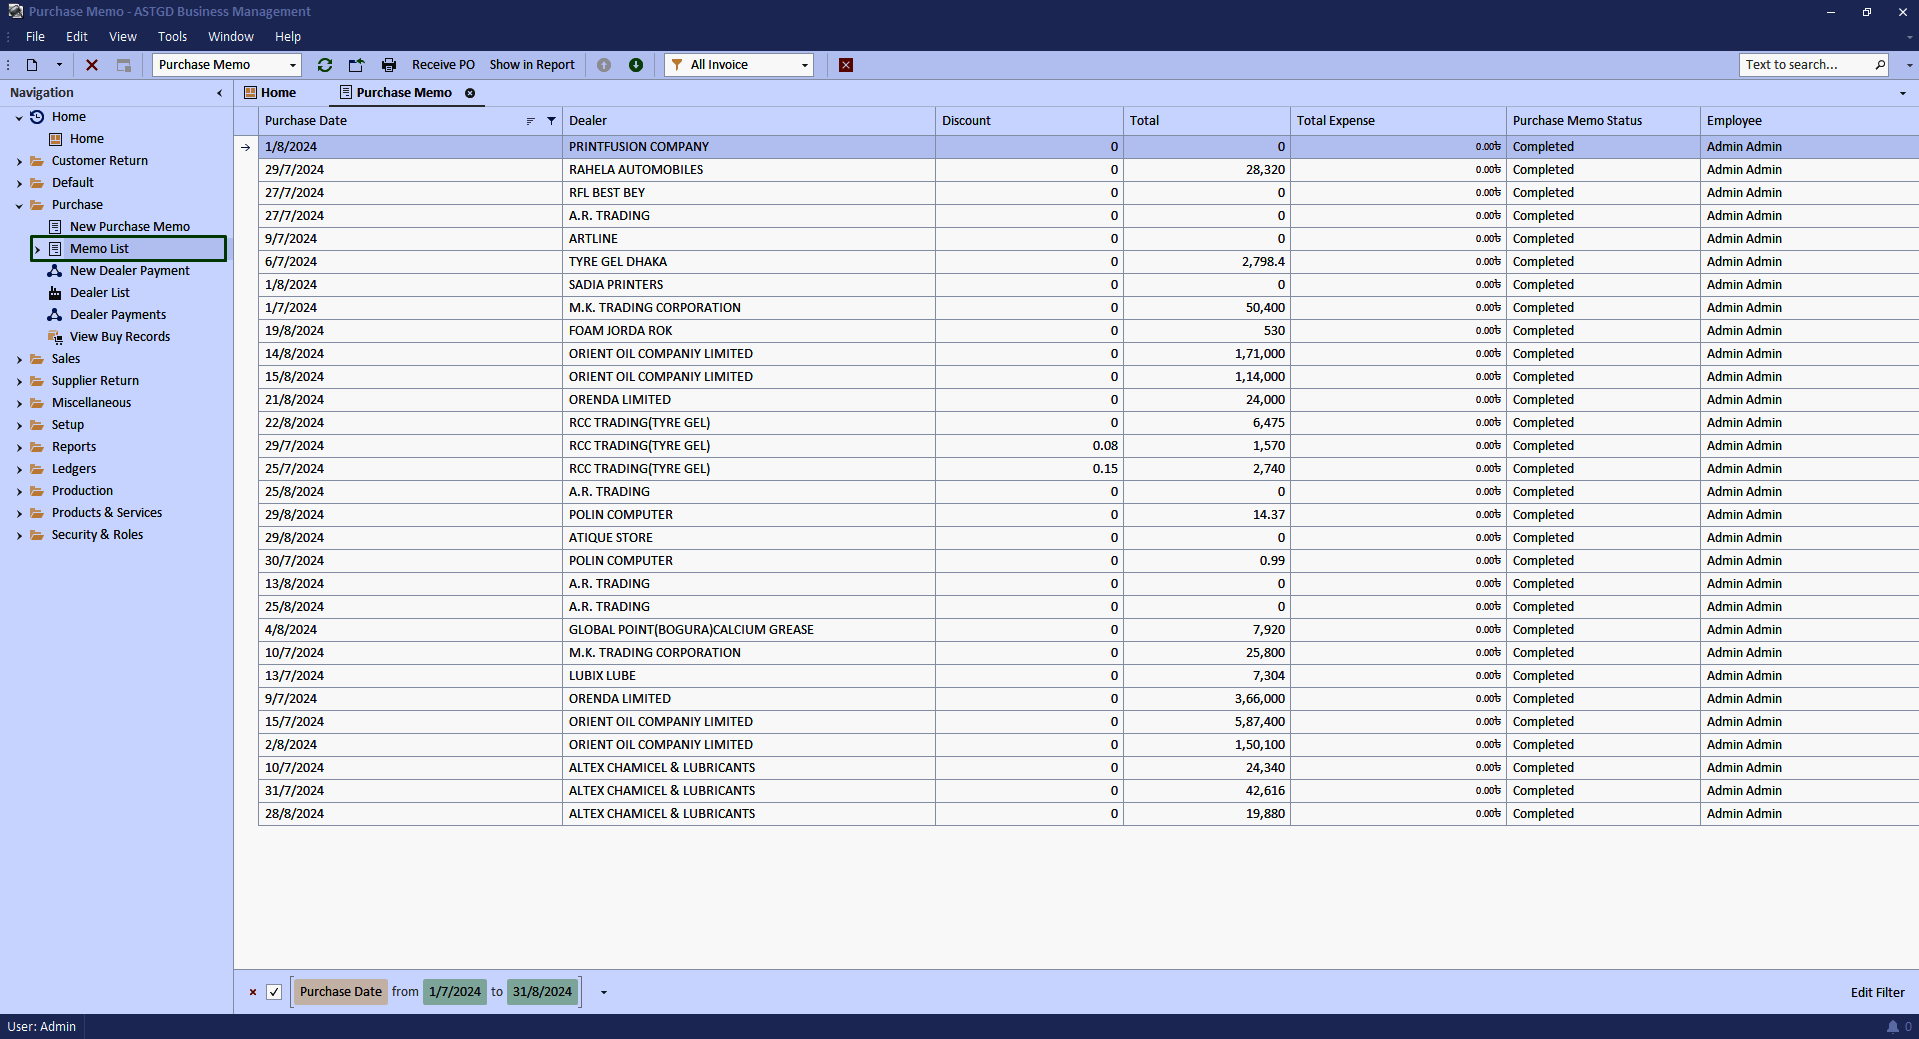Viewport: 1919px width, 1039px height.
Task: Uncheck the Purchase Date filter checkbox
Action: (x=274, y=992)
